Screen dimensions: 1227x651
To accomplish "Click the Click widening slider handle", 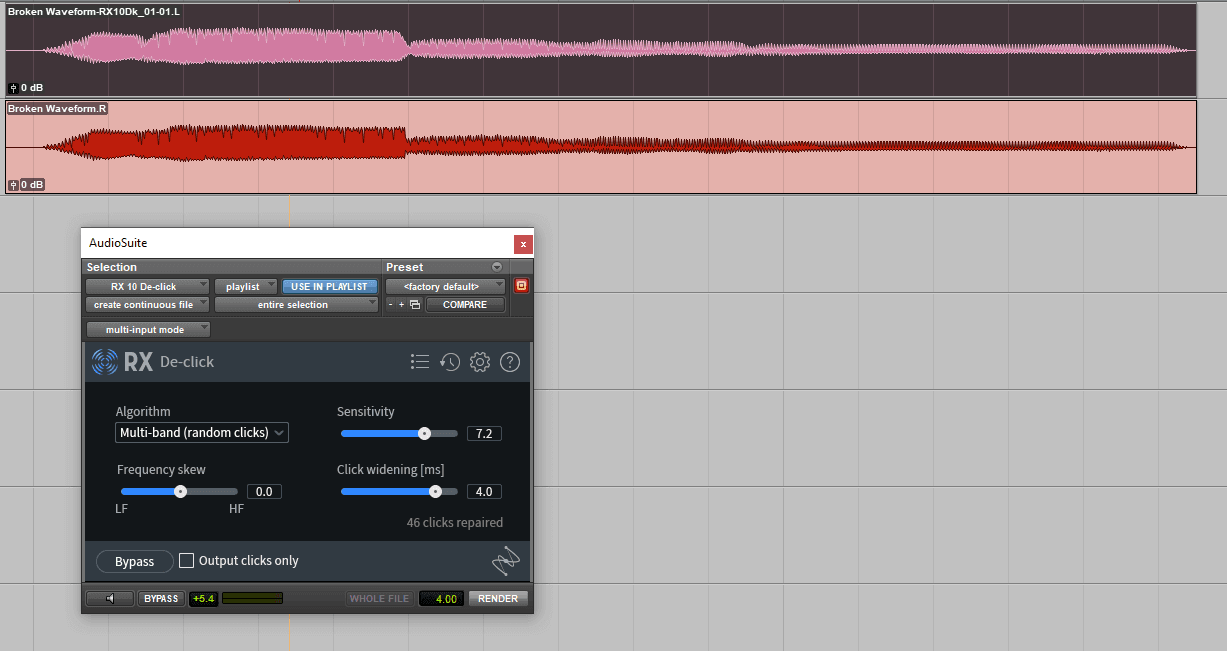I will tap(435, 492).
